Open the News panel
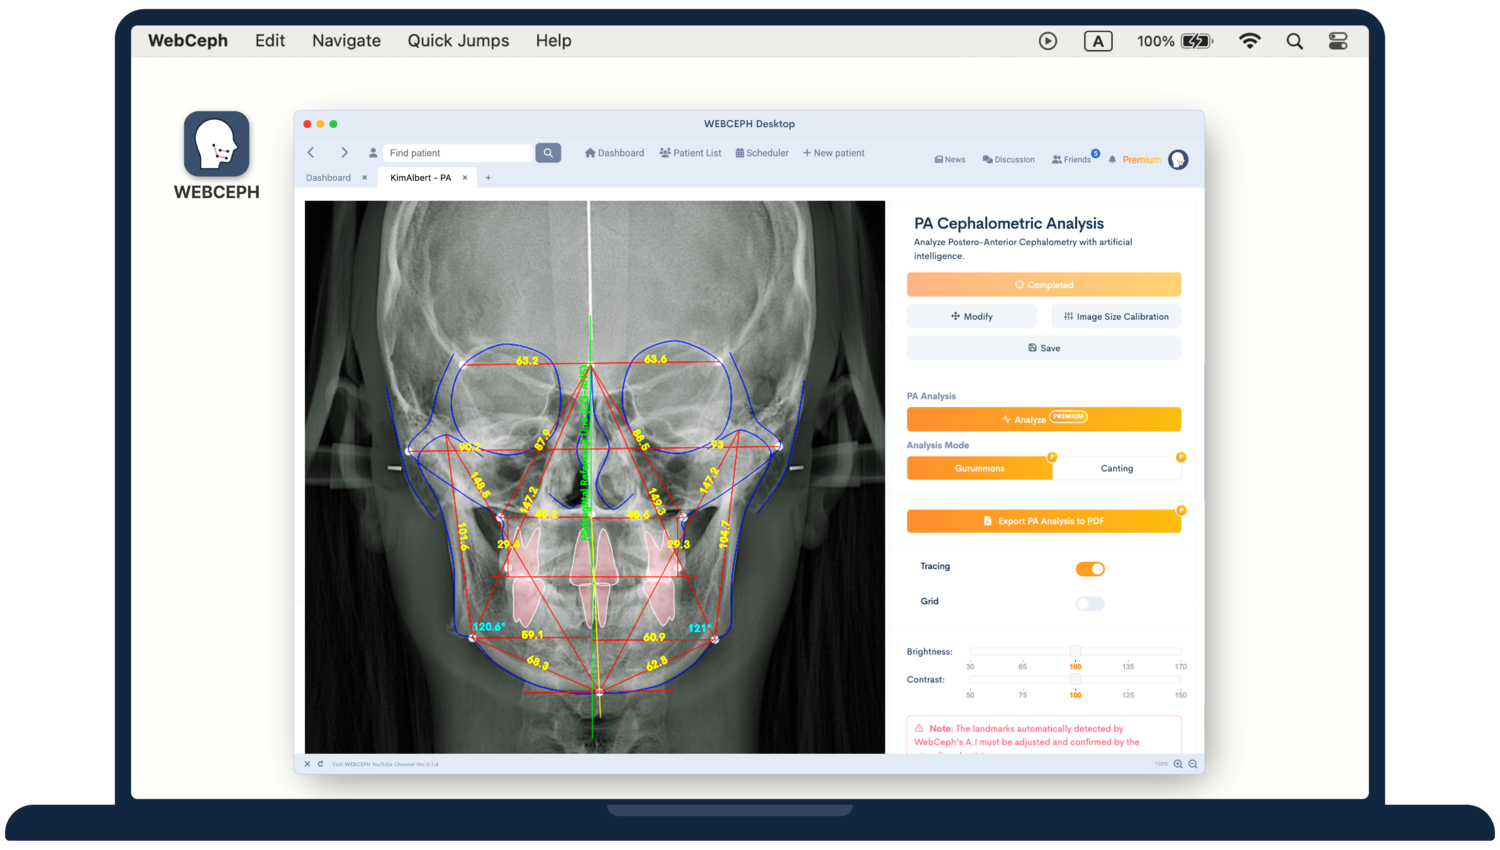The width and height of the screenshot is (1500, 850). (x=948, y=159)
